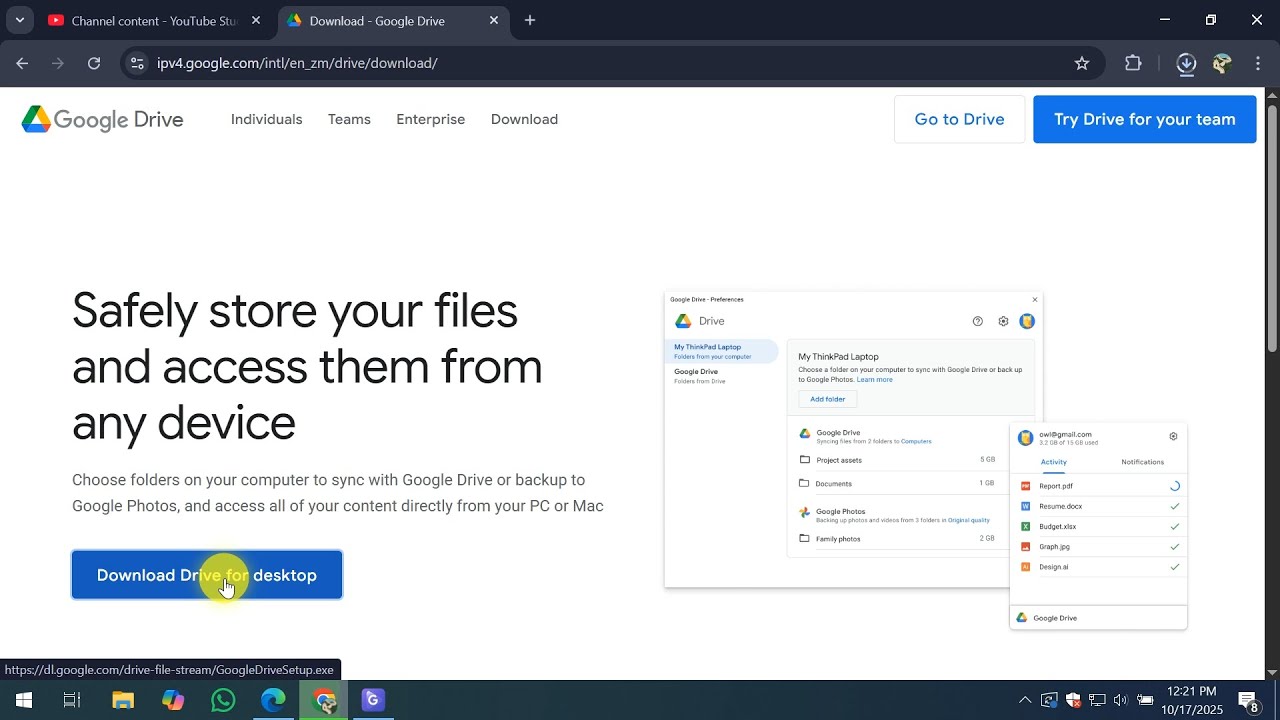Open the Individuals menu item

[x=266, y=119]
